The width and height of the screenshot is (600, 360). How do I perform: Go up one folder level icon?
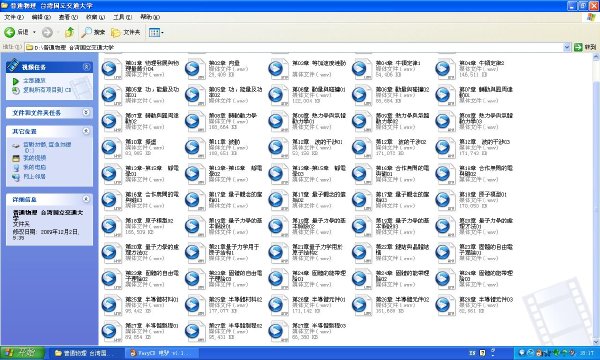(x=69, y=32)
